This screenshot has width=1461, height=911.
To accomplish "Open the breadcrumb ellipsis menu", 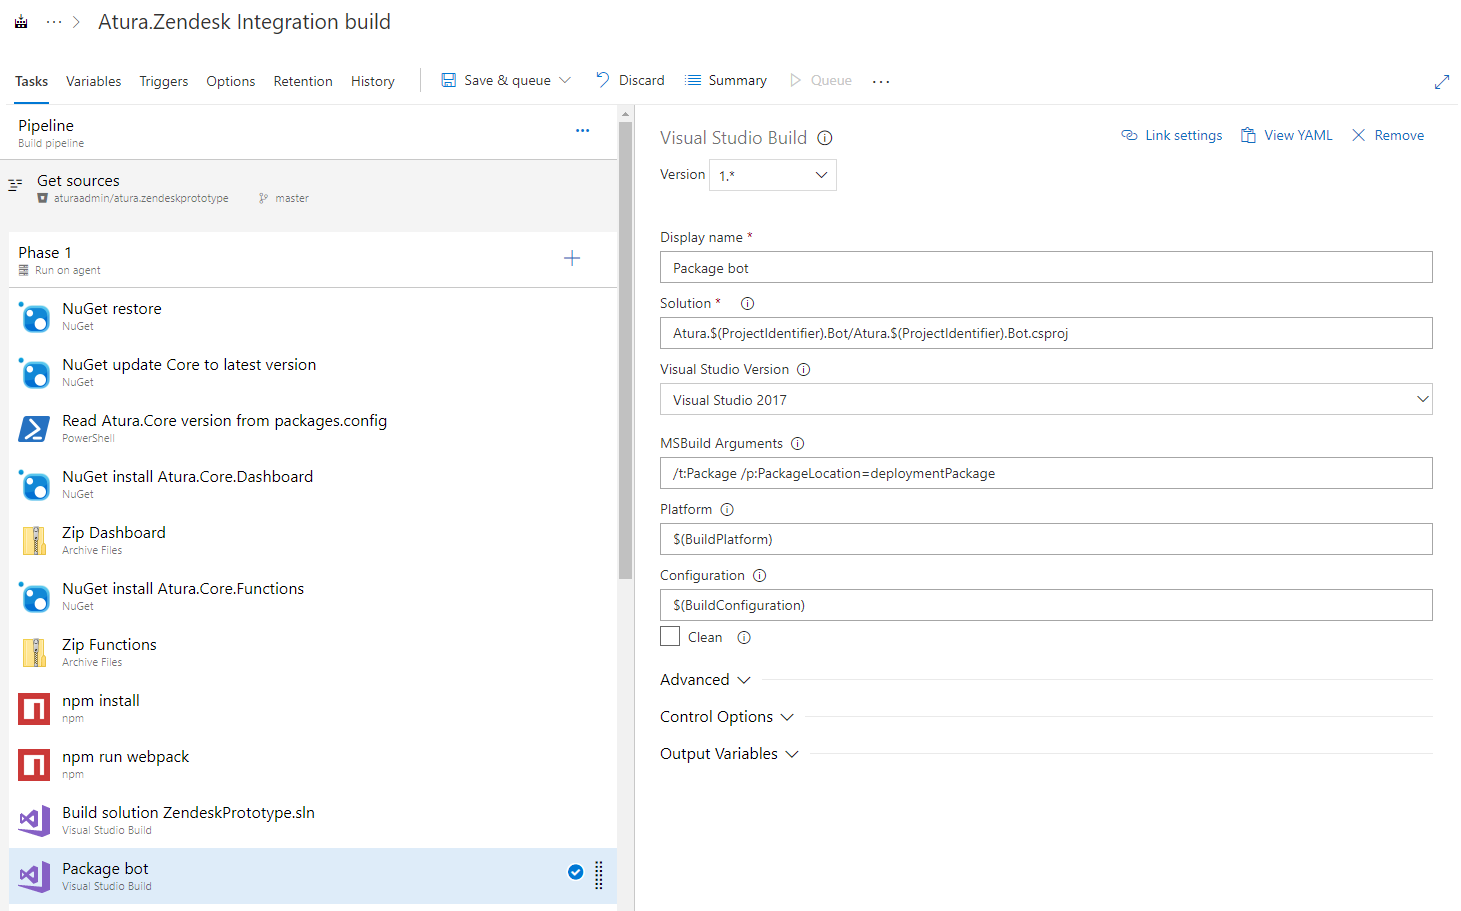I will coord(54,21).
